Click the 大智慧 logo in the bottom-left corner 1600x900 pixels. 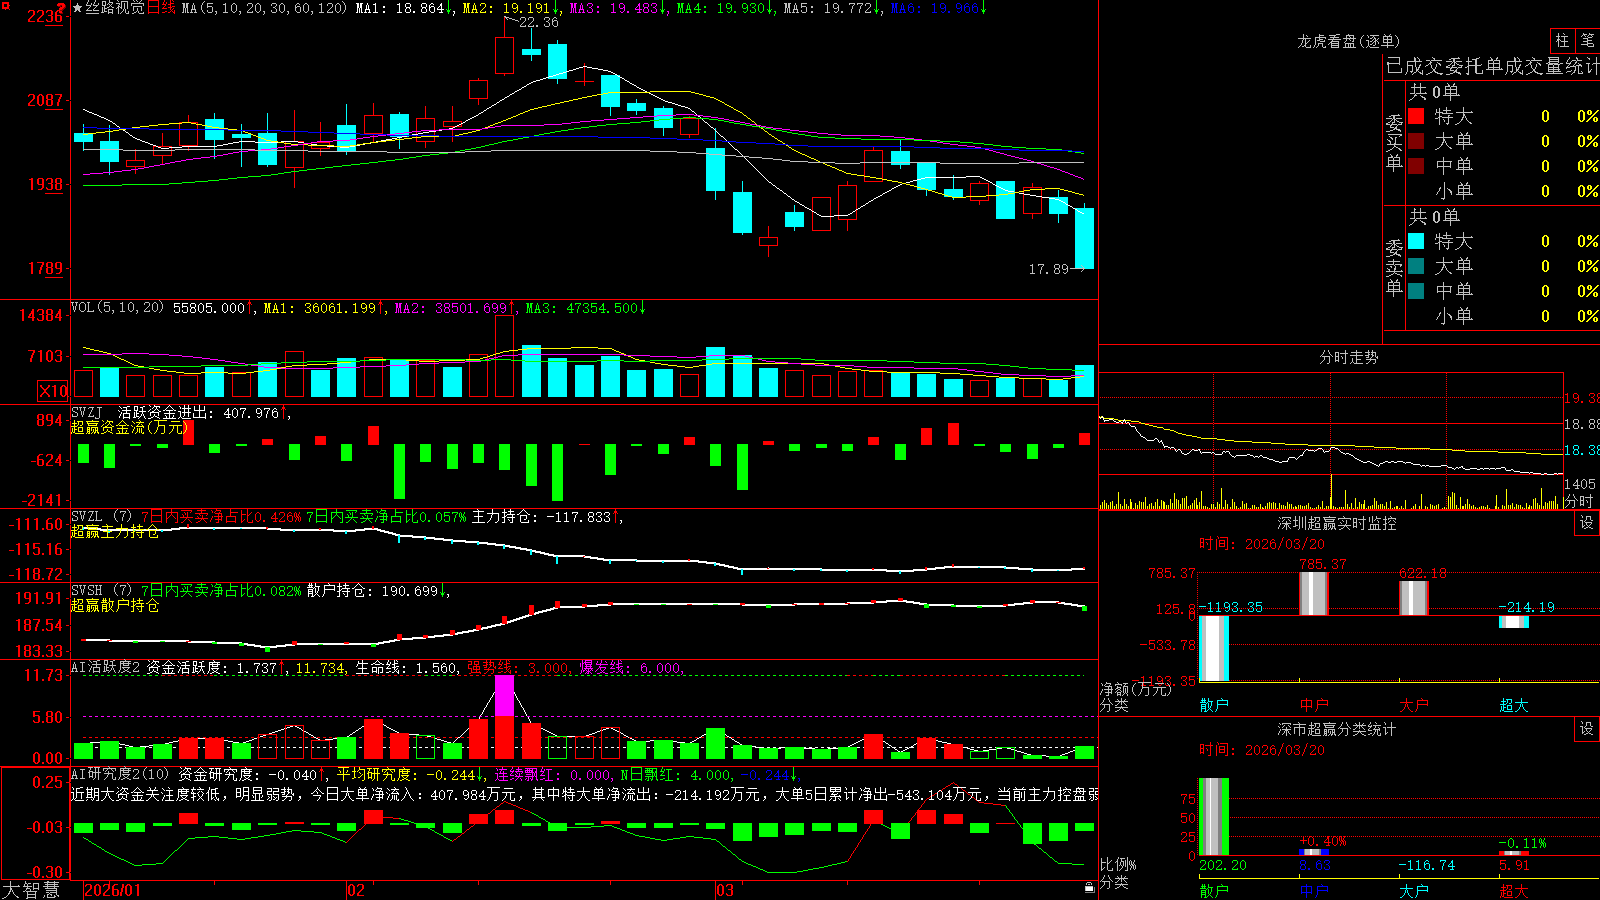pos(31,890)
